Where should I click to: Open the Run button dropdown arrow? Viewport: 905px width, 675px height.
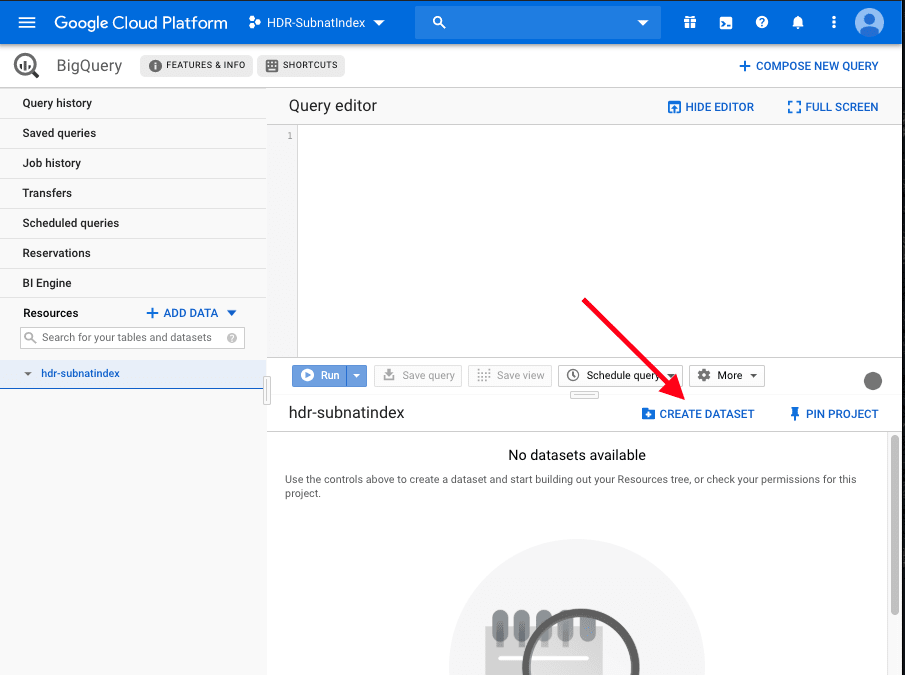point(357,376)
